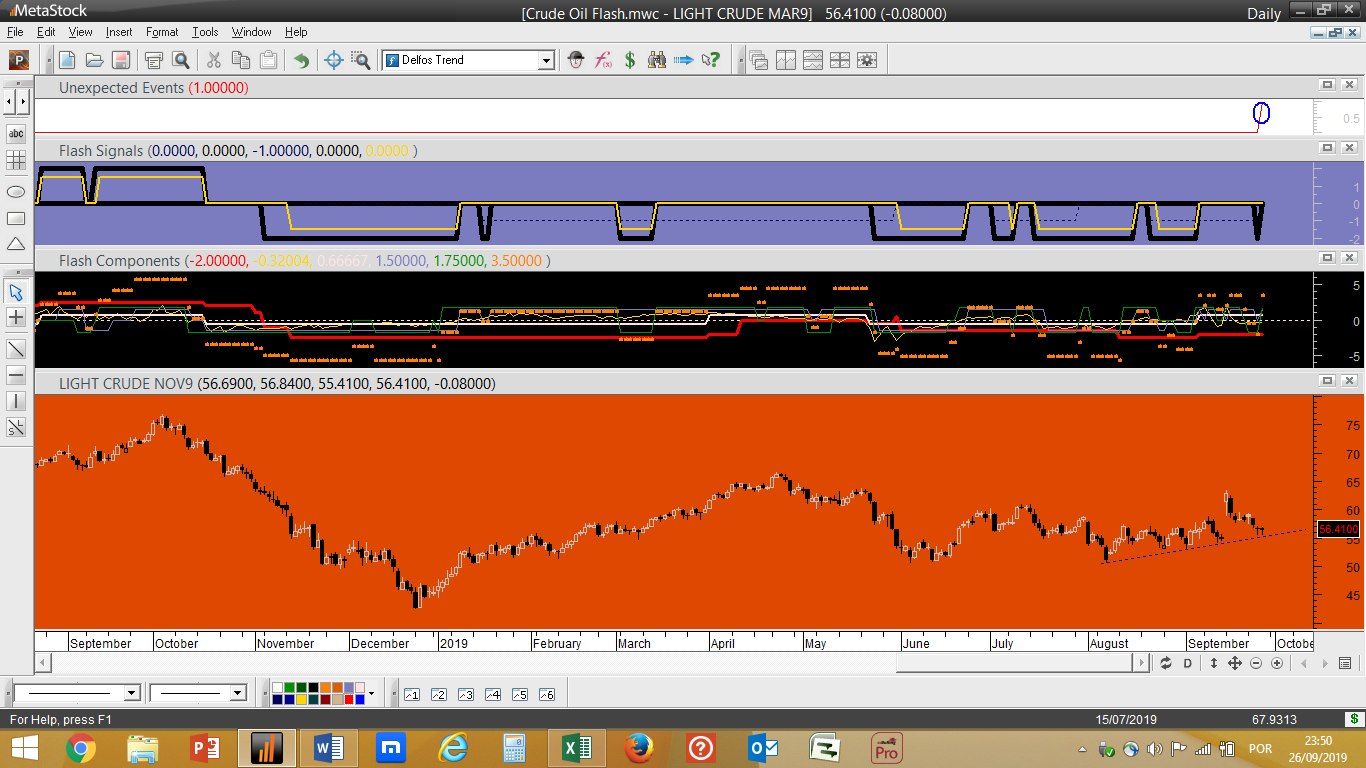Expand the color palette dropdown arrow
The image size is (1366, 768).
pos(372,693)
